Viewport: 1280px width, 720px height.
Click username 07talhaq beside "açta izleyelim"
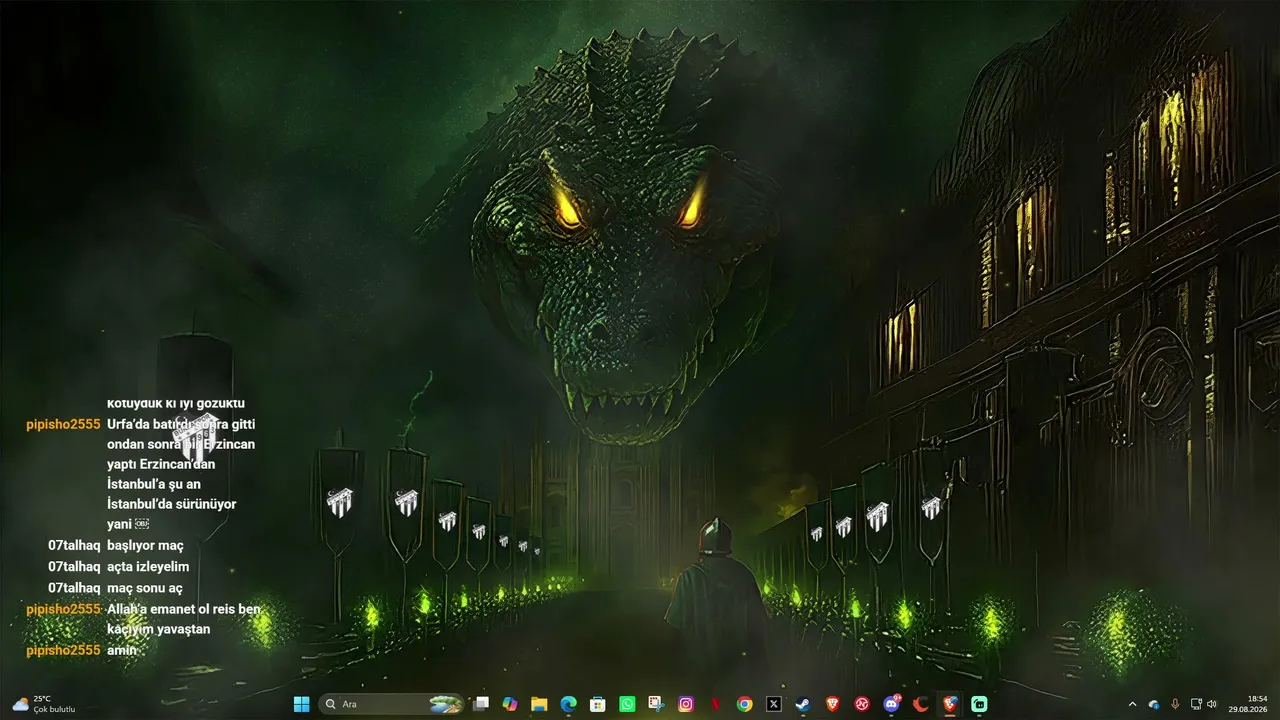74,567
